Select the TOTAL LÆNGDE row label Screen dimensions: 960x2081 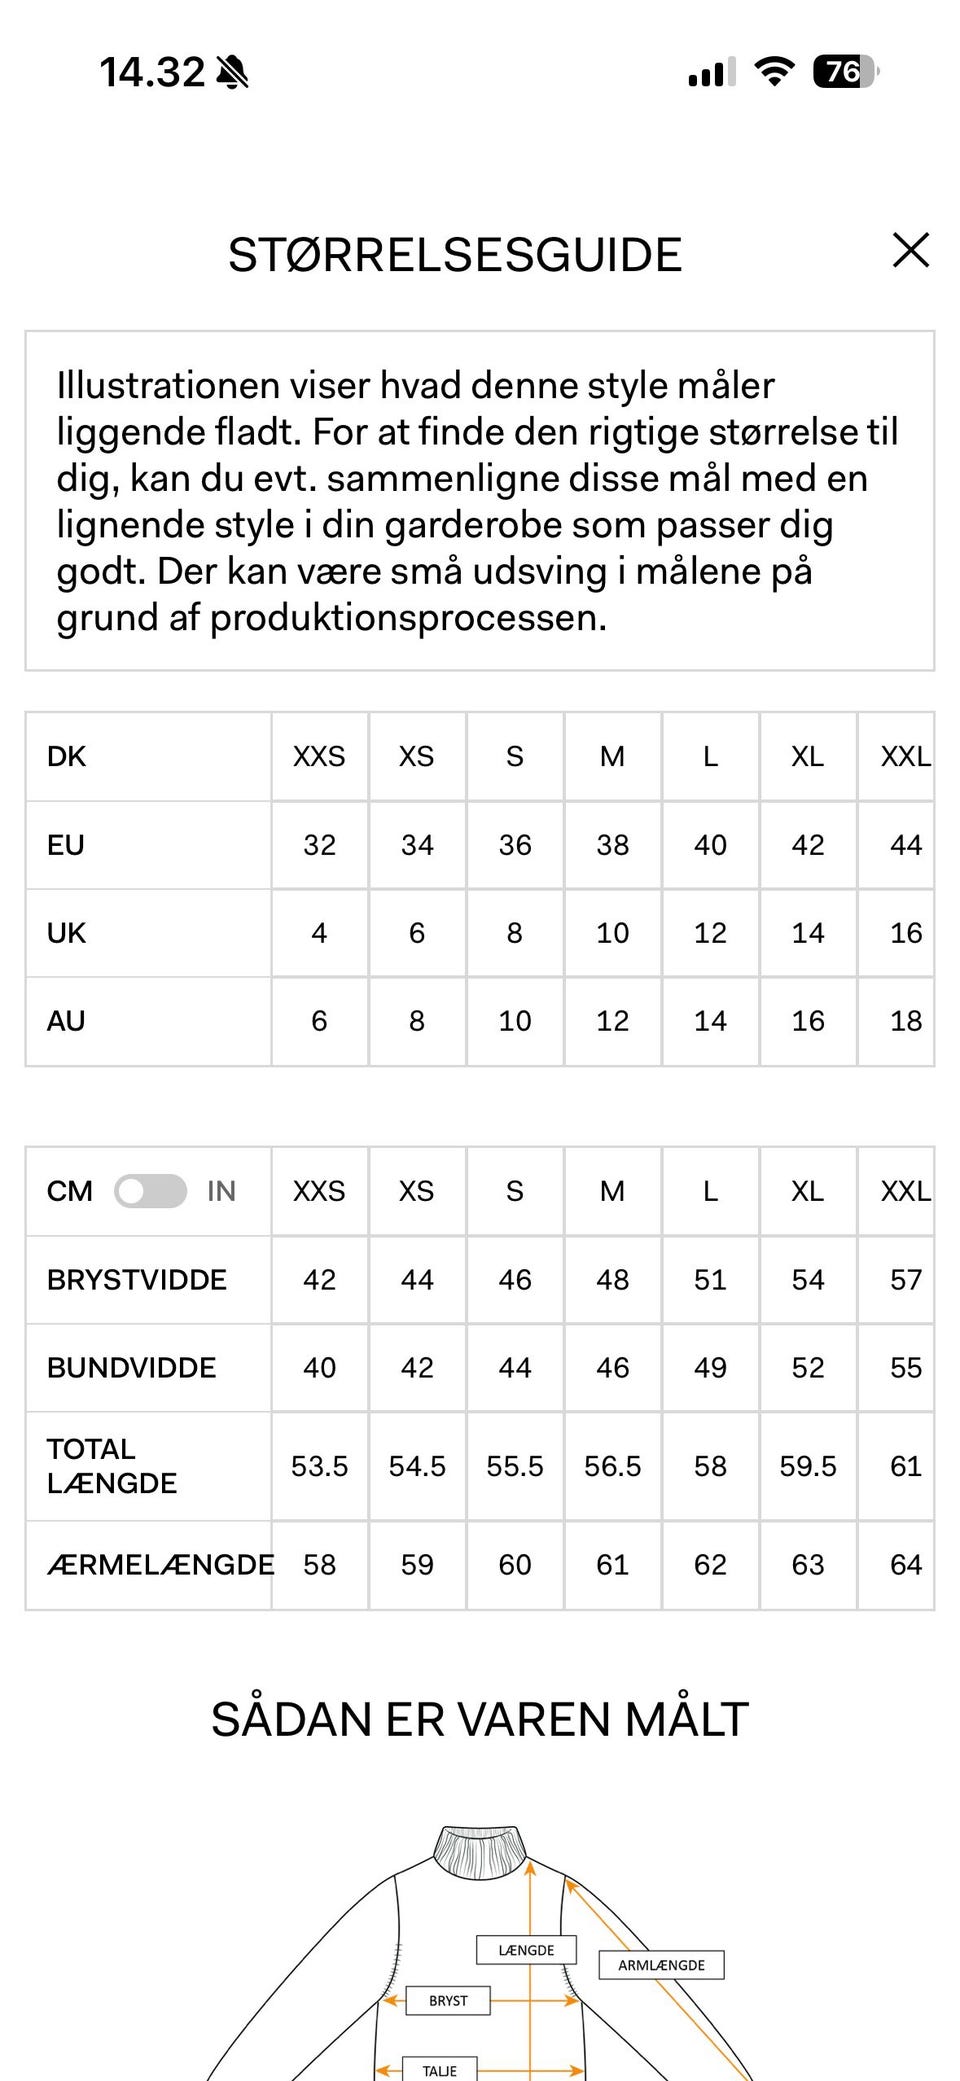point(111,1466)
